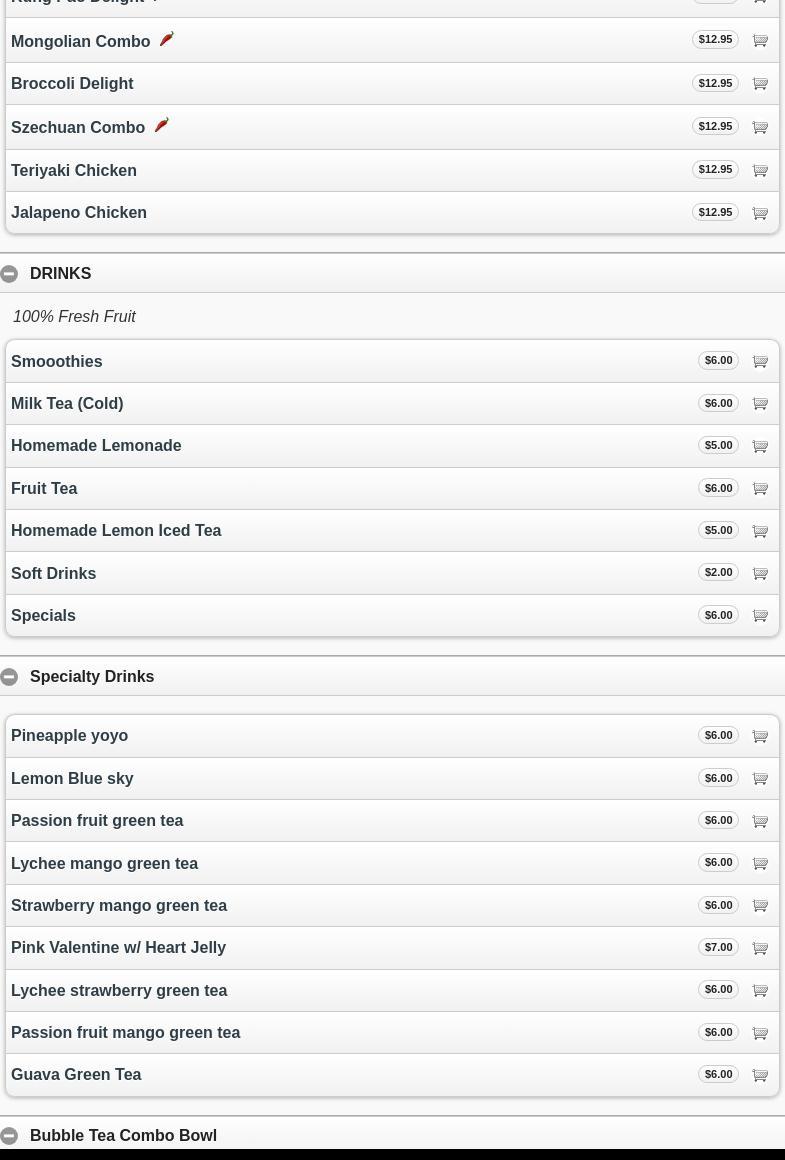Click cart icon for Lychee mango green tea
This screenshot has width=785, height=1160.
point(760,863)
